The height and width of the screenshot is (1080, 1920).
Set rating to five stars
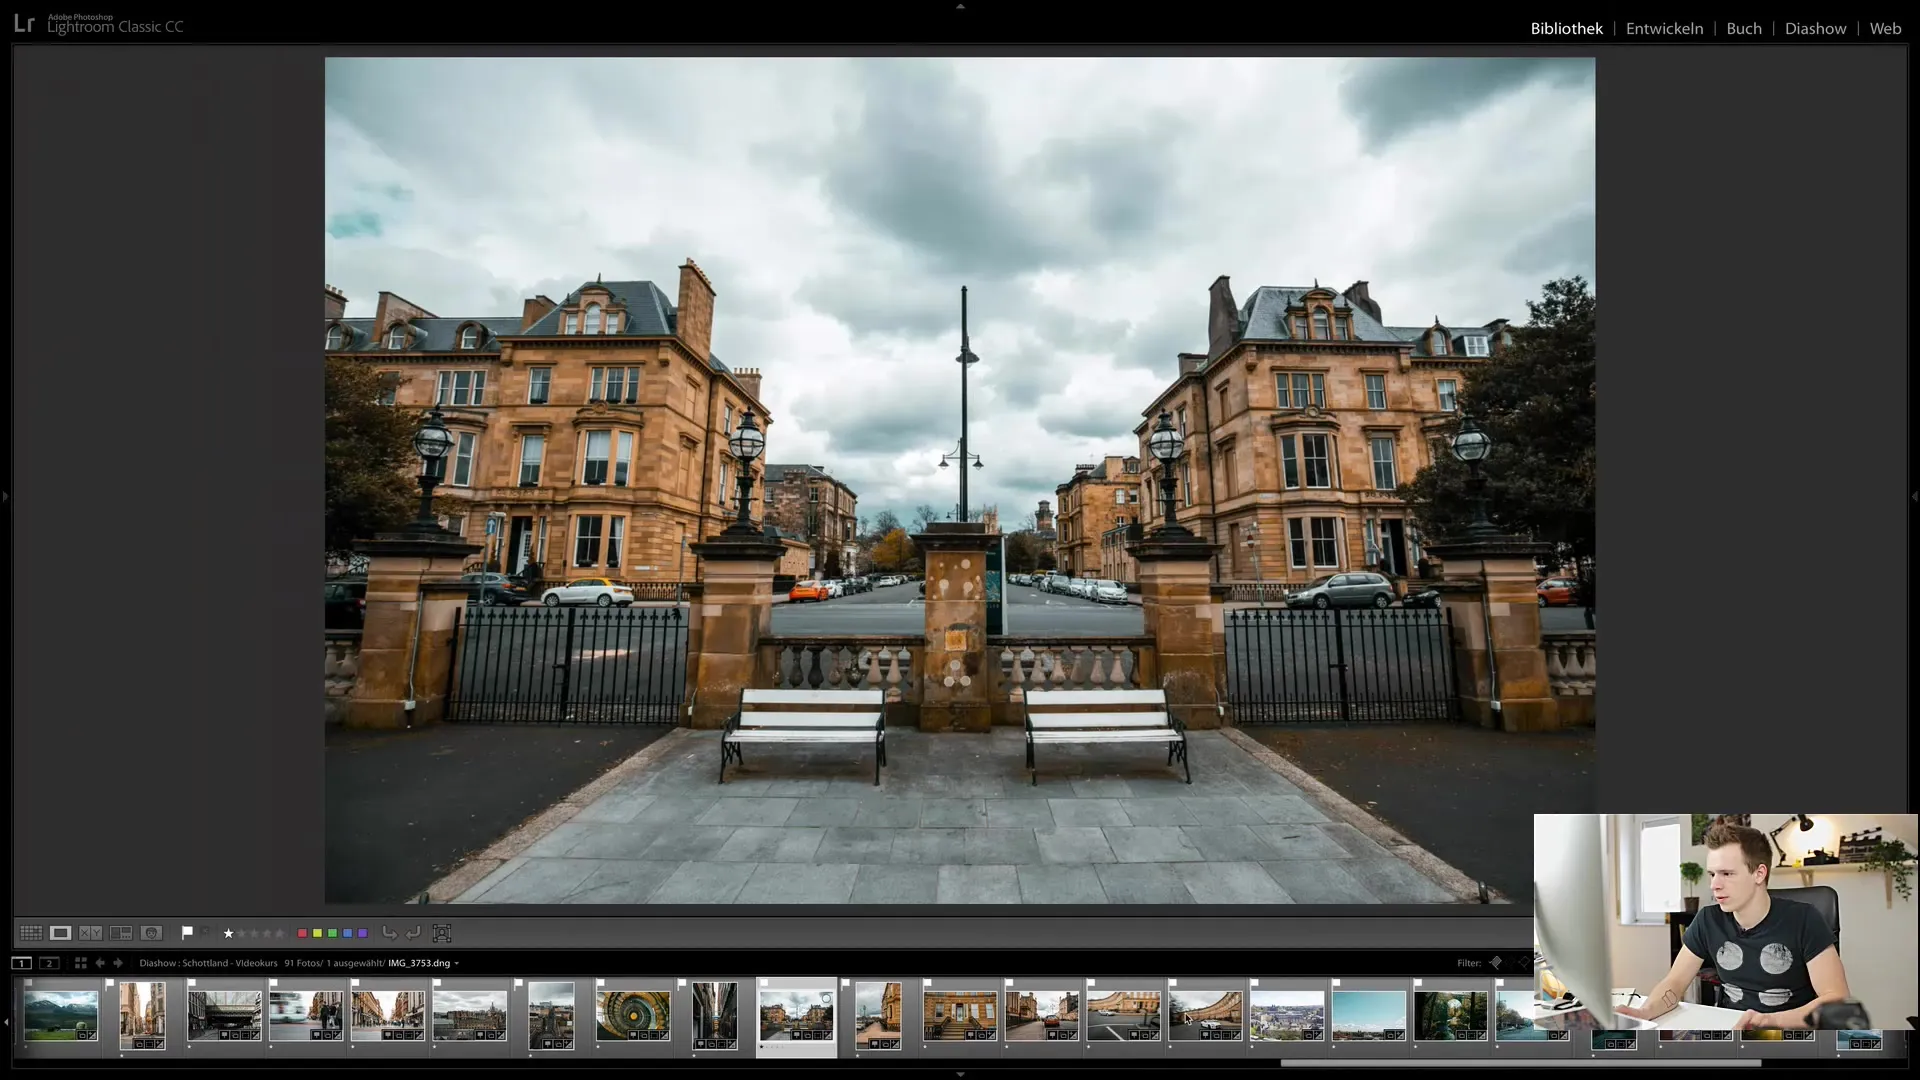[x=280, y=933]
